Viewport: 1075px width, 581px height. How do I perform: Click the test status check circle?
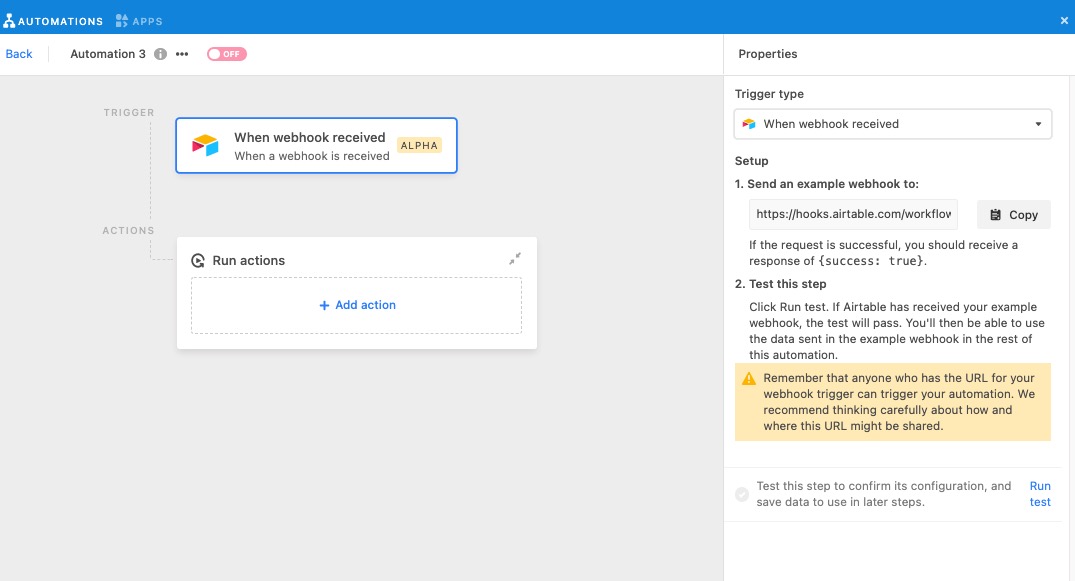point(742,494)
